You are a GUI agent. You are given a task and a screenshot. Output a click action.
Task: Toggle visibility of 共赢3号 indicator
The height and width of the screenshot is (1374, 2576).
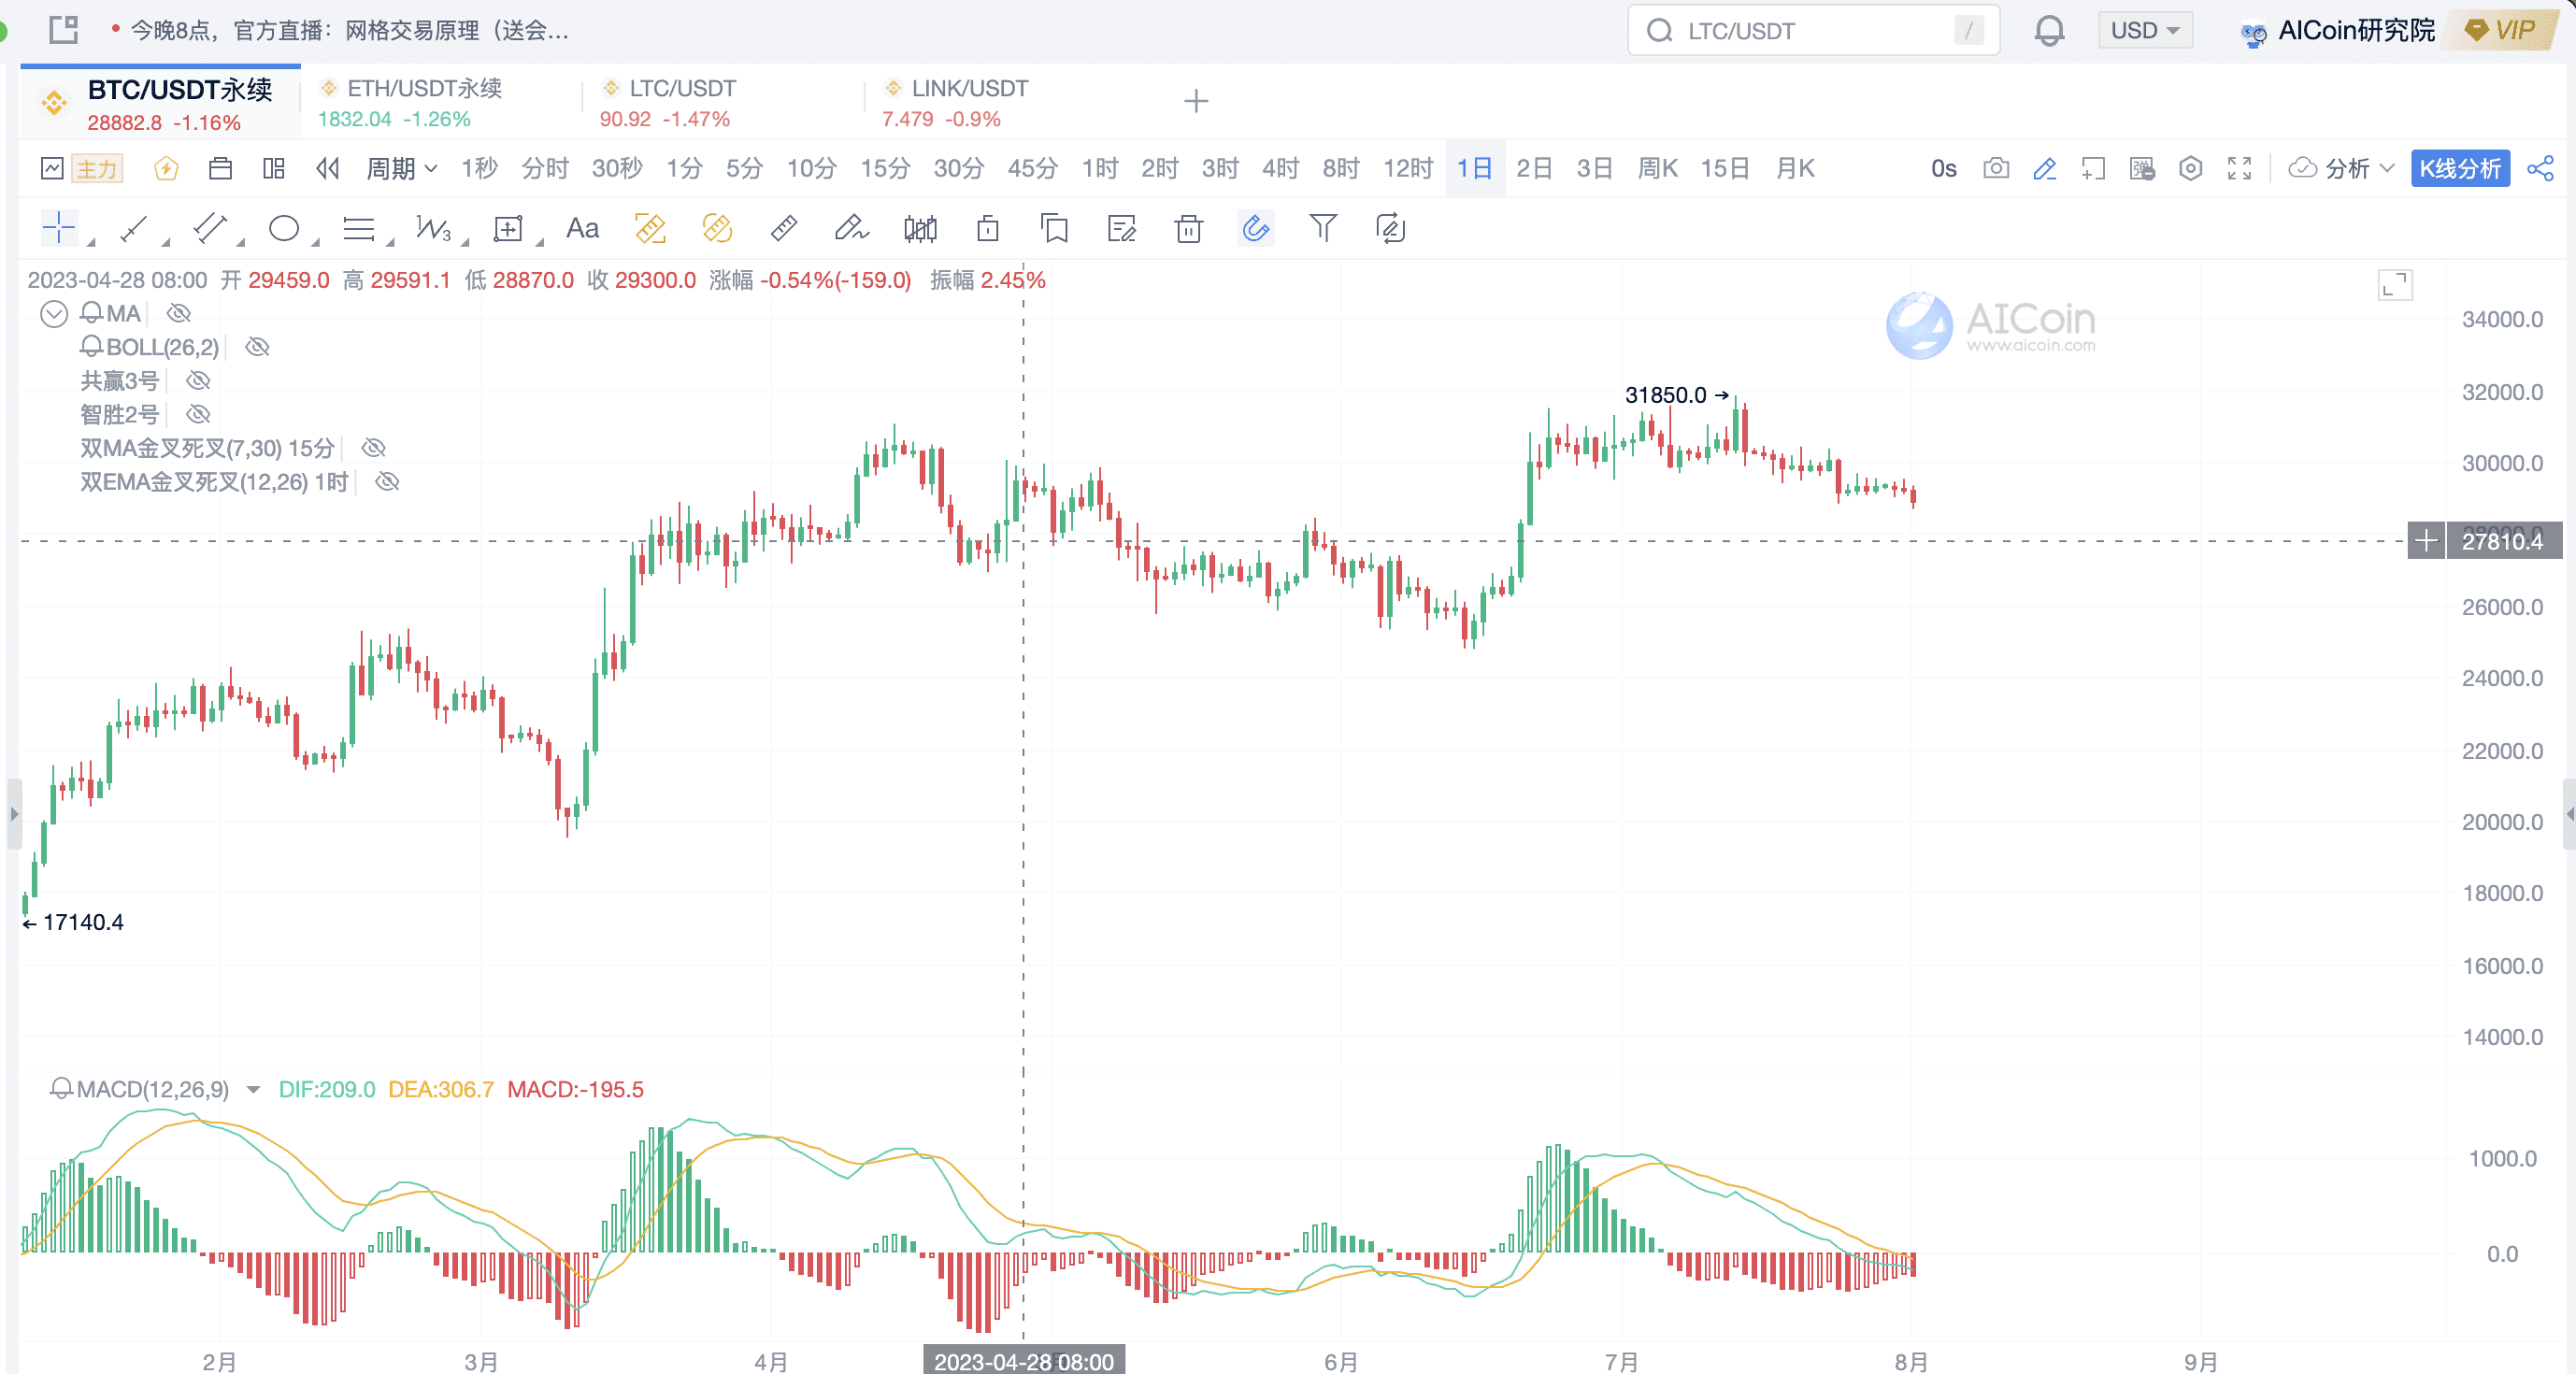(198, 380)
